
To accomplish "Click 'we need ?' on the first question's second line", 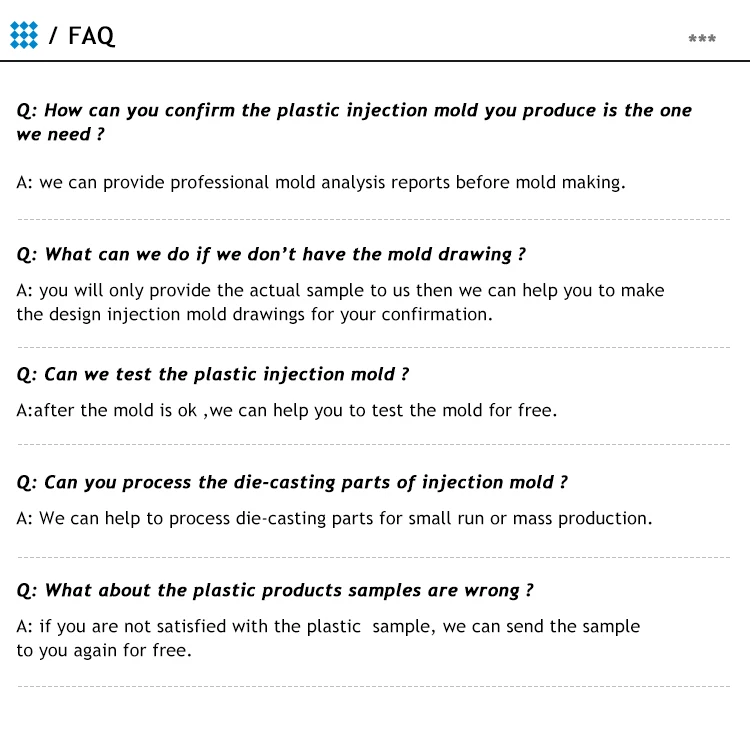I will tap(60, 134).
